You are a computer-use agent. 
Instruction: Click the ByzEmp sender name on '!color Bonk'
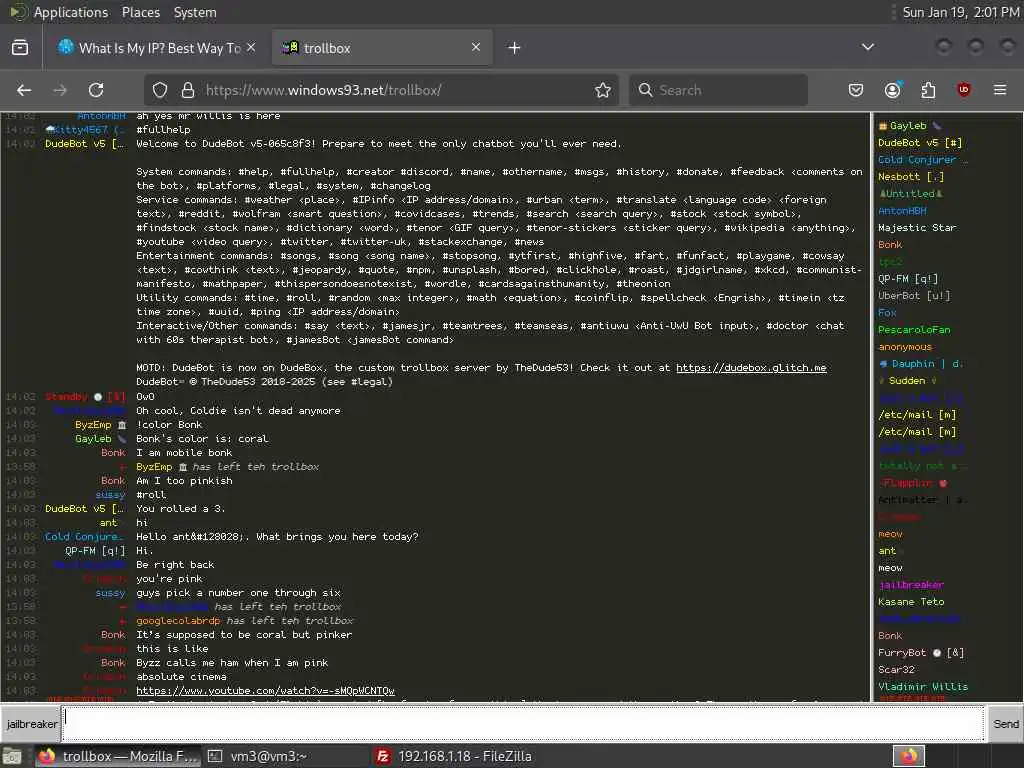(91, 424)
